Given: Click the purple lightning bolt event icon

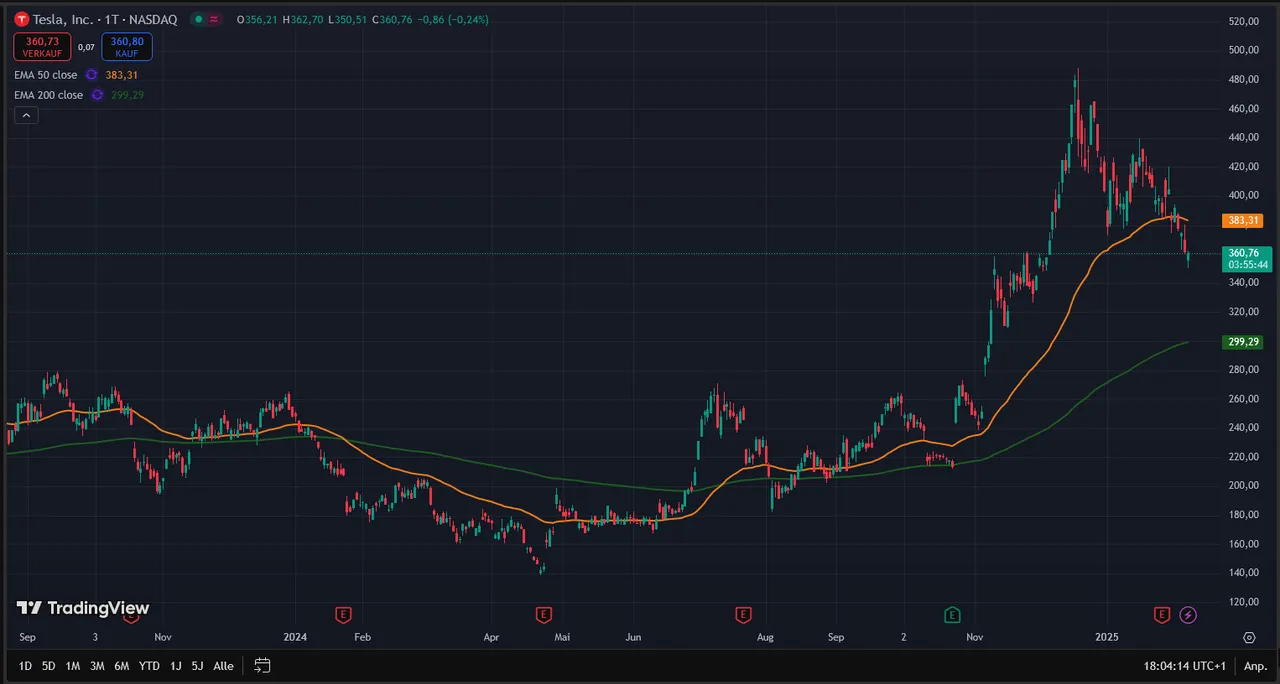Looking at the screenshot, I should click(1189, 613).
